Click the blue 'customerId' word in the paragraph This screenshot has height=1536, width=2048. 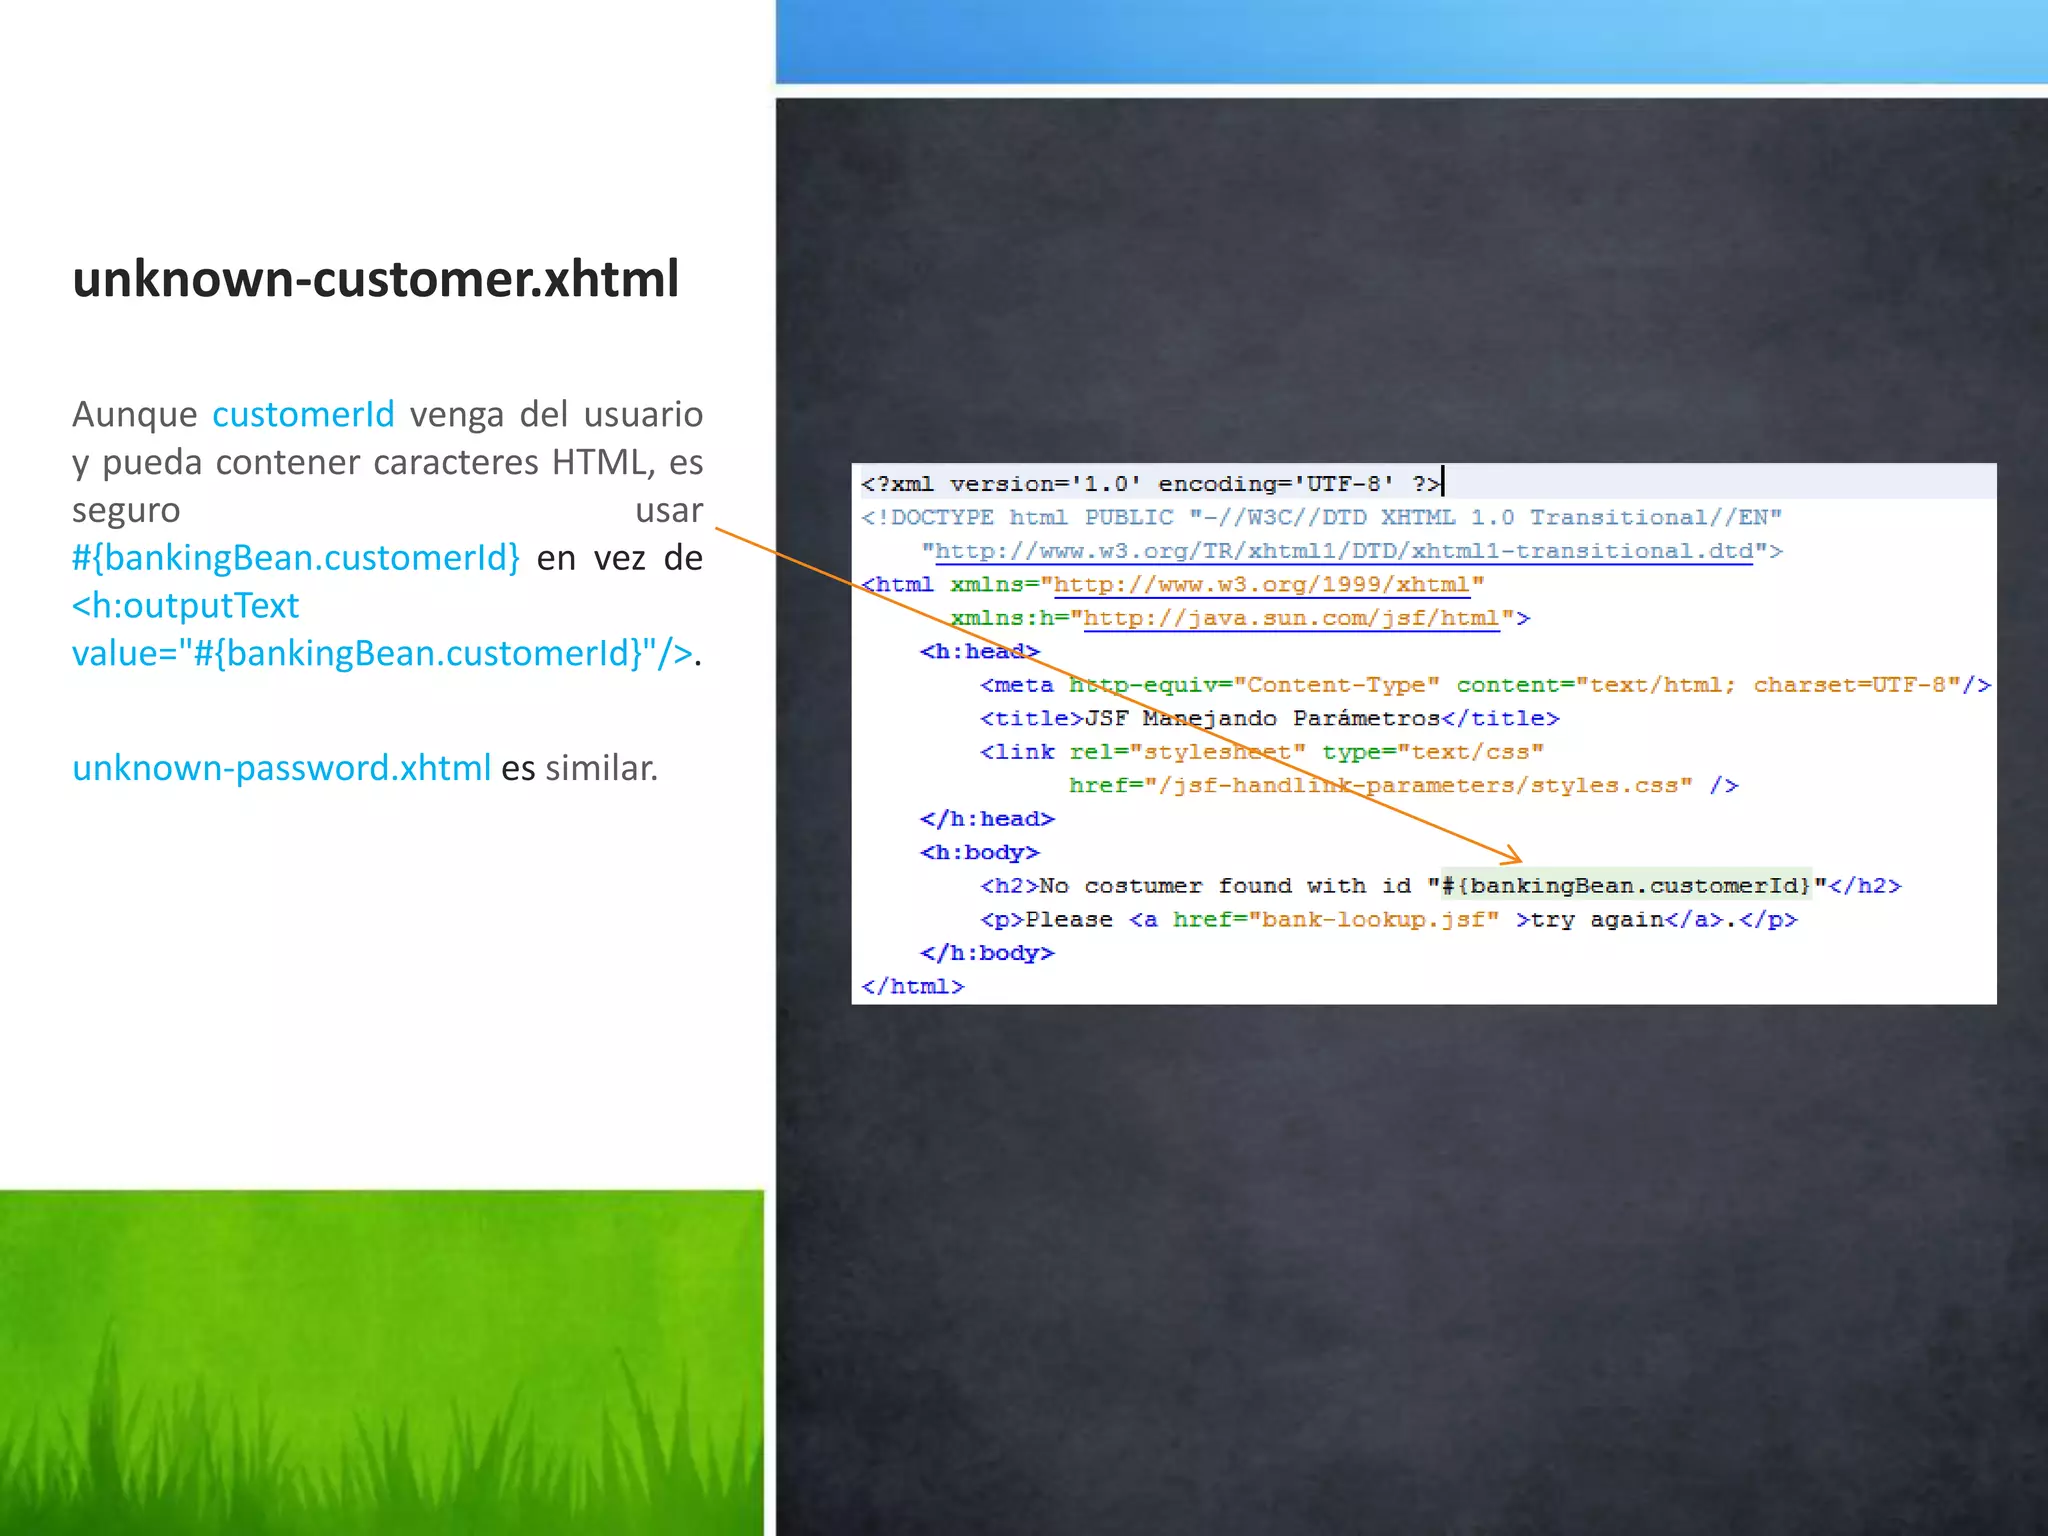click(304, 413)
